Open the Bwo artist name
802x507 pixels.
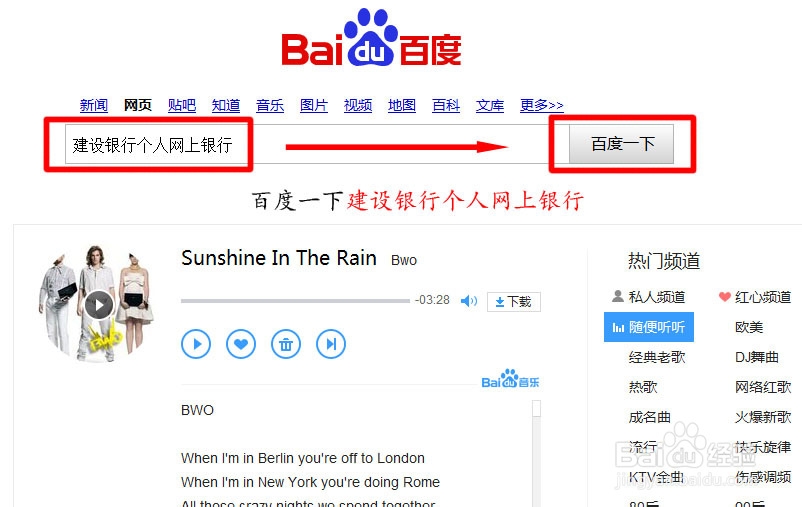404,260
